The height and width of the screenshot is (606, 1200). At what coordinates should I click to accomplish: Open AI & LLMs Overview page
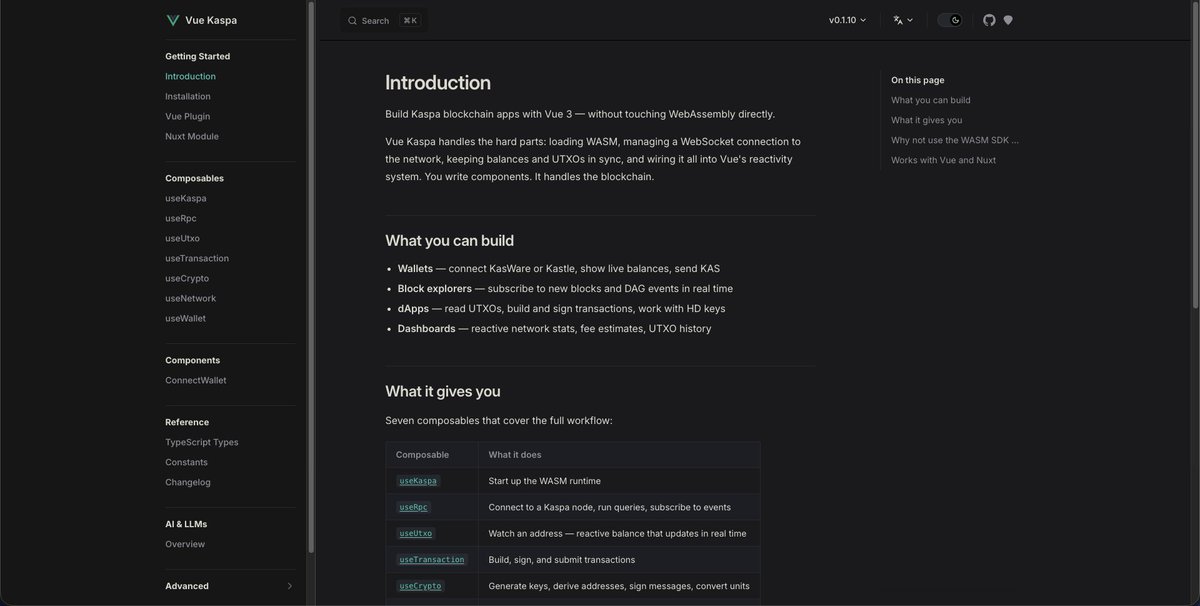(x=185, y=544)
